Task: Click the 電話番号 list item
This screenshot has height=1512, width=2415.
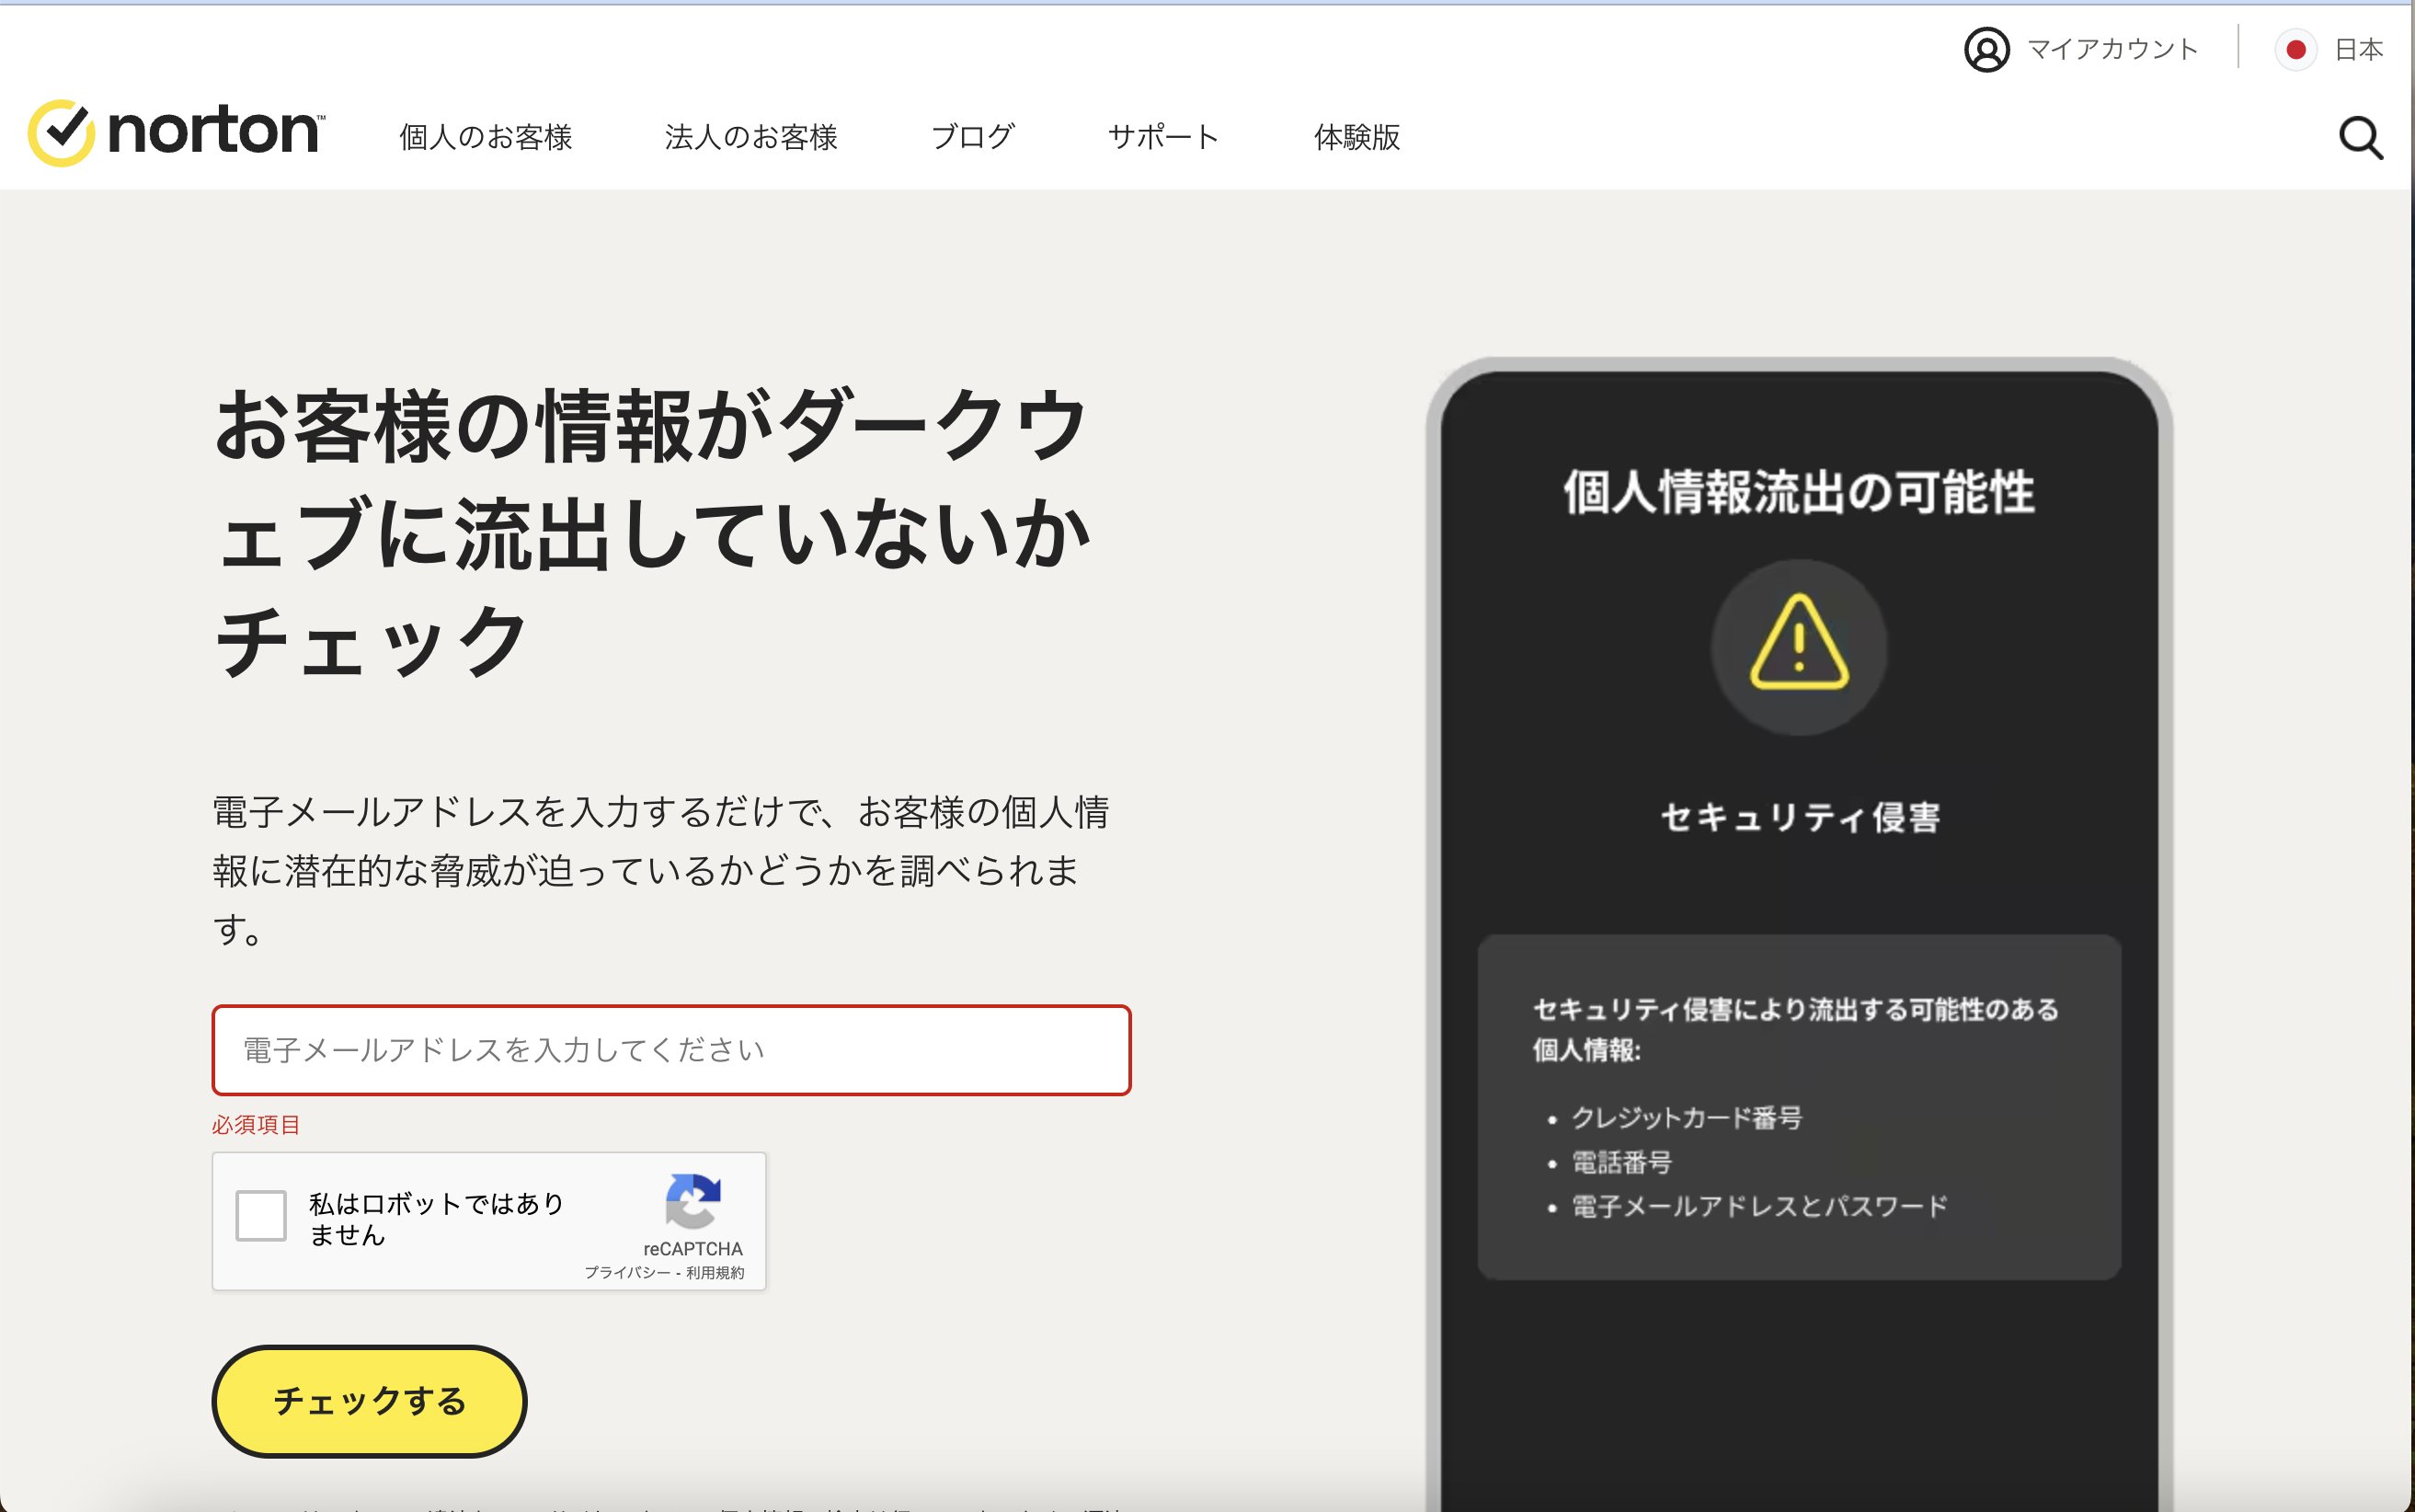Action: (1622, 1162)
